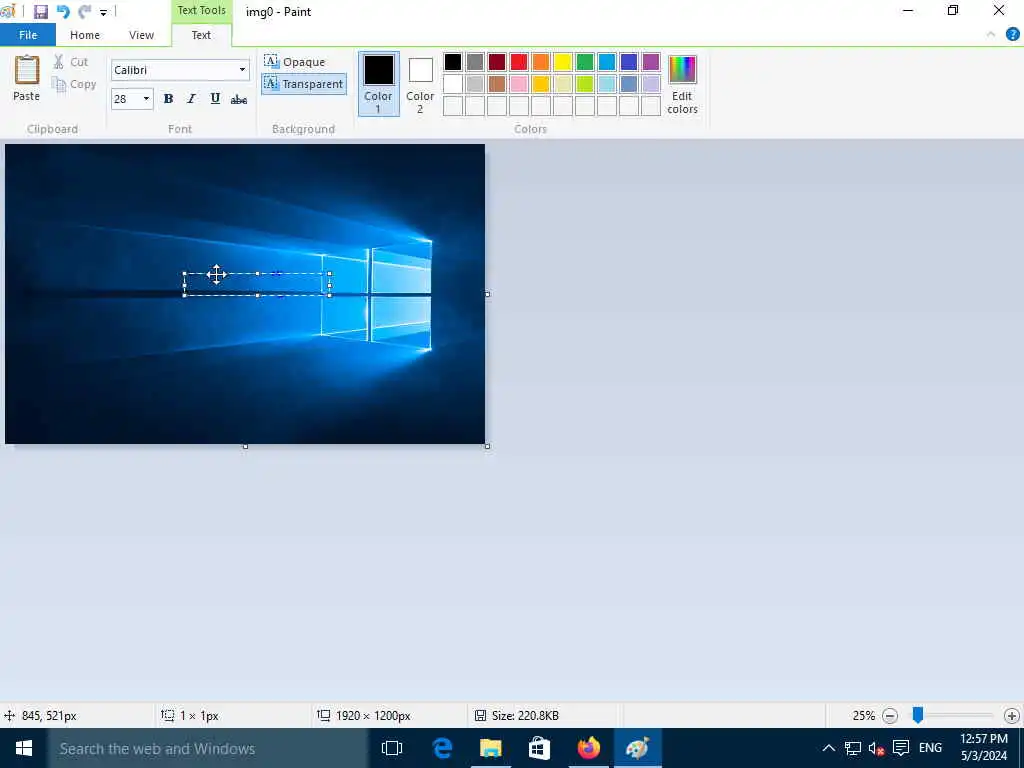This screenshot has width=1024, height=768.
Task: Switch to the Home tab
Action: pyautogui.click(x=85, y=35)
